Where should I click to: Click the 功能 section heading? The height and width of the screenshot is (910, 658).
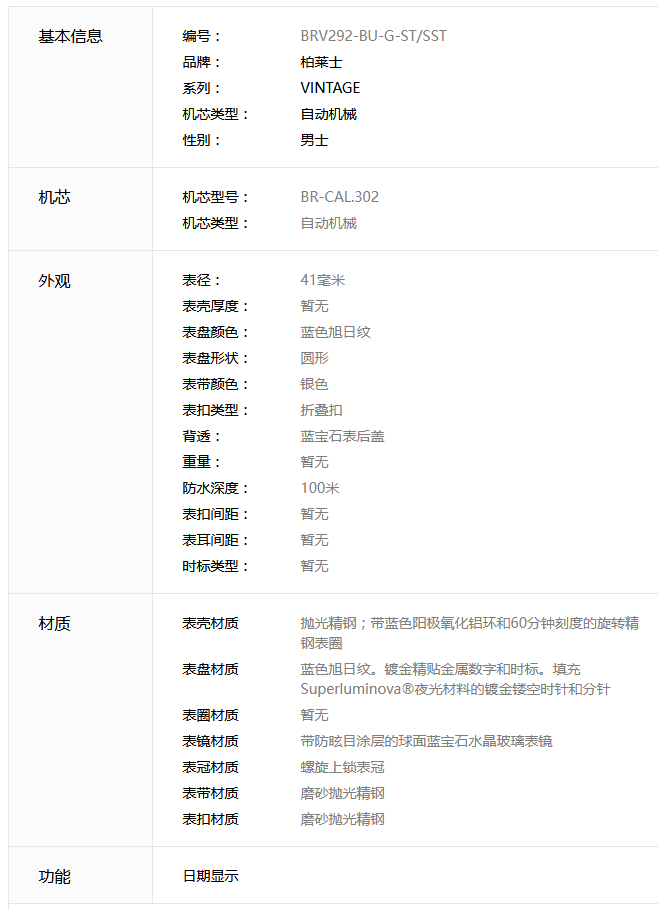point(54,877)
